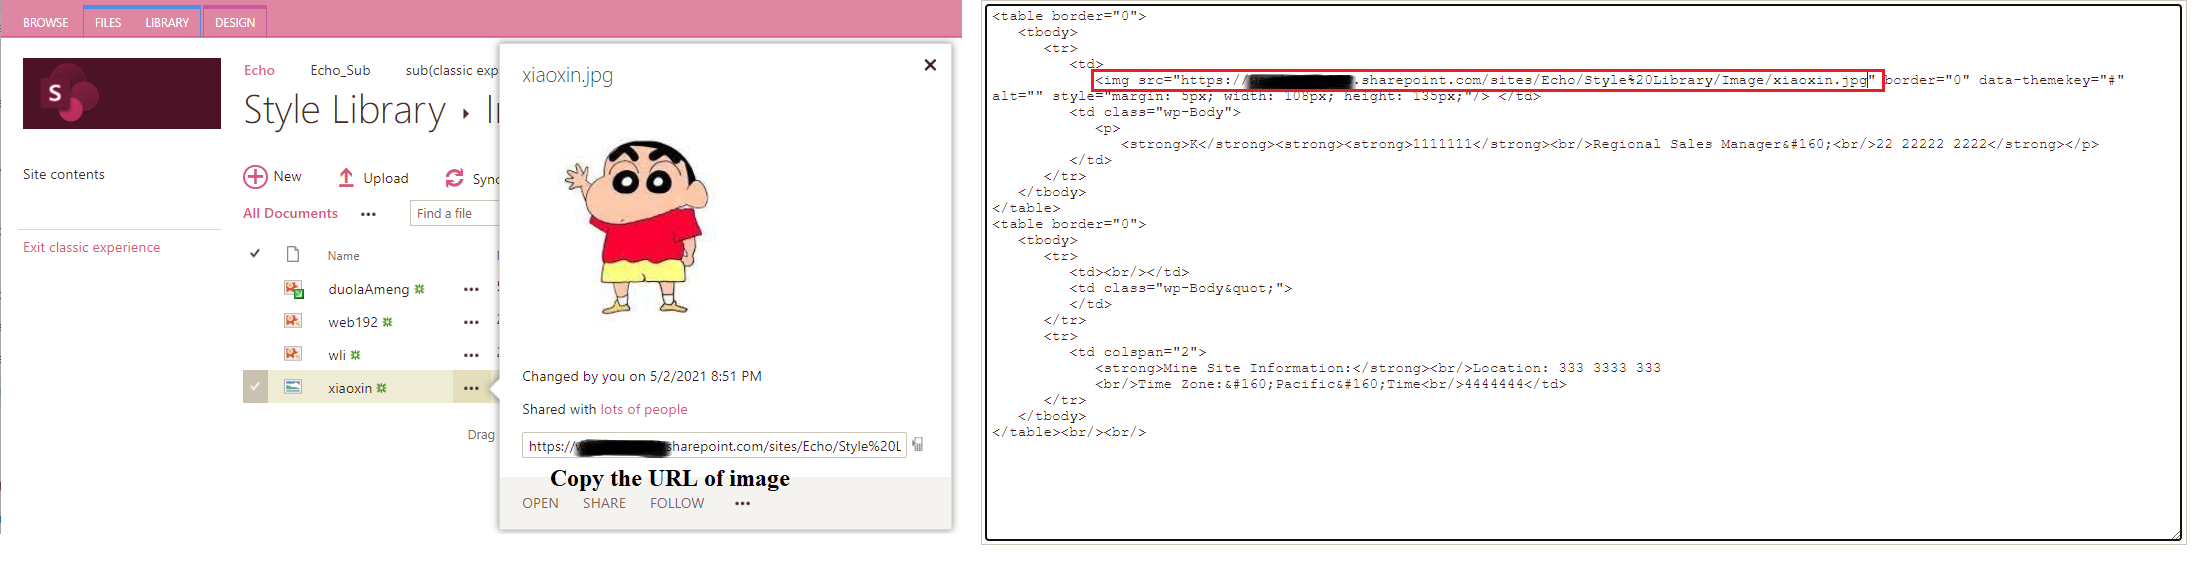The height and width of the screenshot is (561, 2198).
Task: Open the ellipsis menu for web192
Action: [x=471, y=322]
